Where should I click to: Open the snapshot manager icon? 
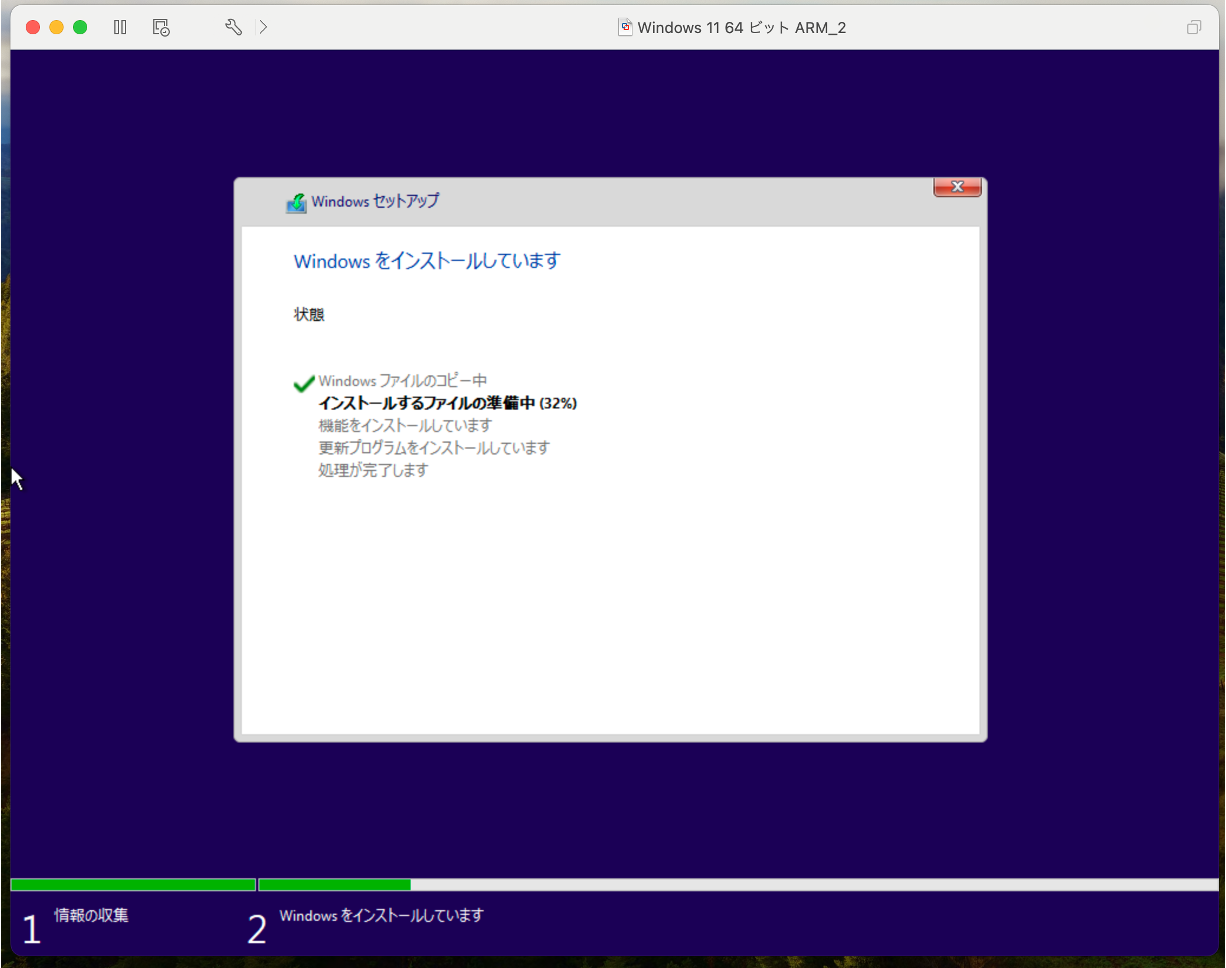[161, 27]
